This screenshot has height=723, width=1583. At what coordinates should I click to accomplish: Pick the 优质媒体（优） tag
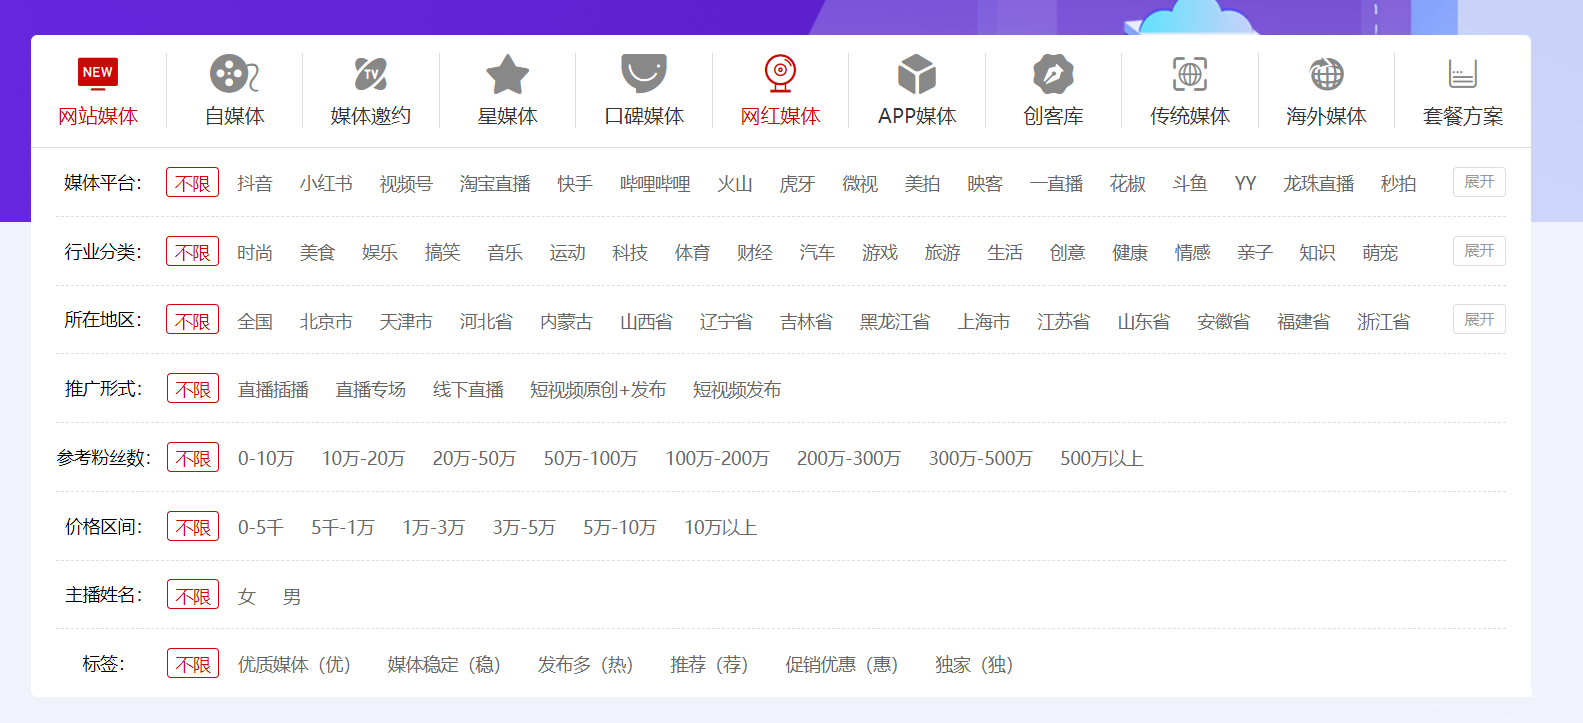294,665
